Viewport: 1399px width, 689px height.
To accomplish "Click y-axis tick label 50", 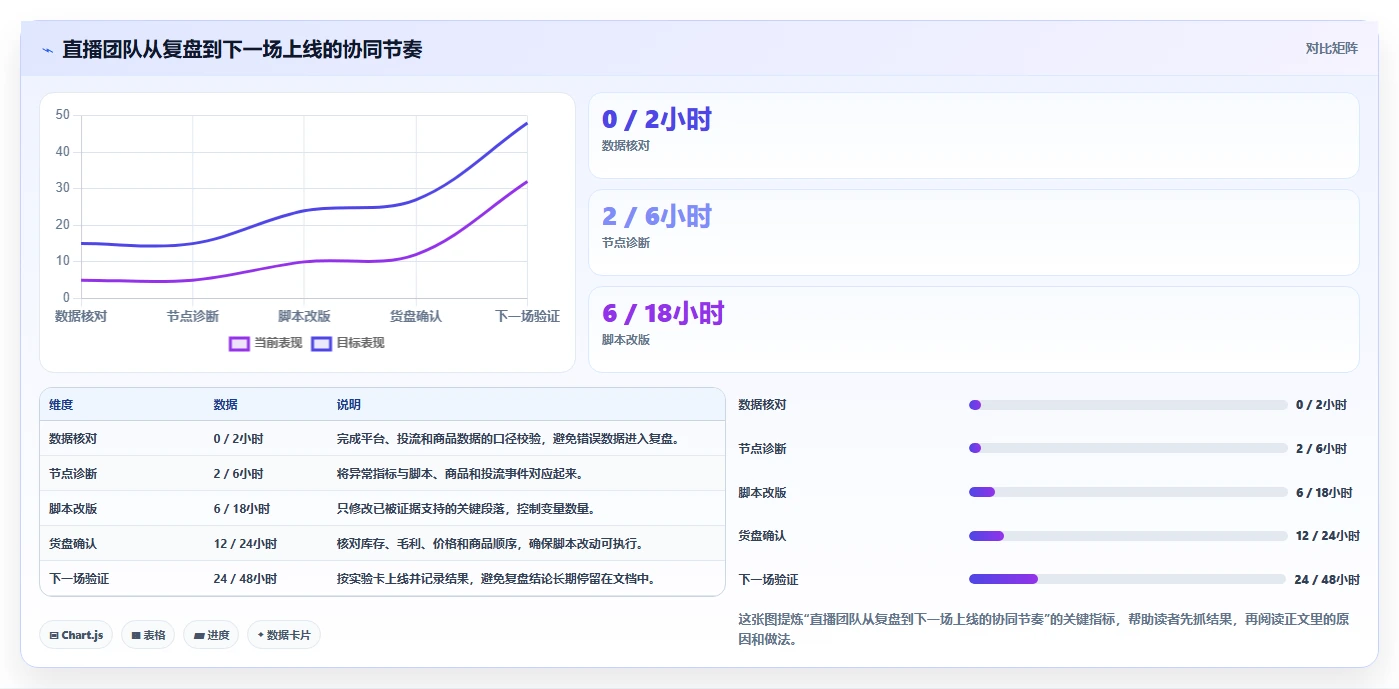I will tap(63, 115).
